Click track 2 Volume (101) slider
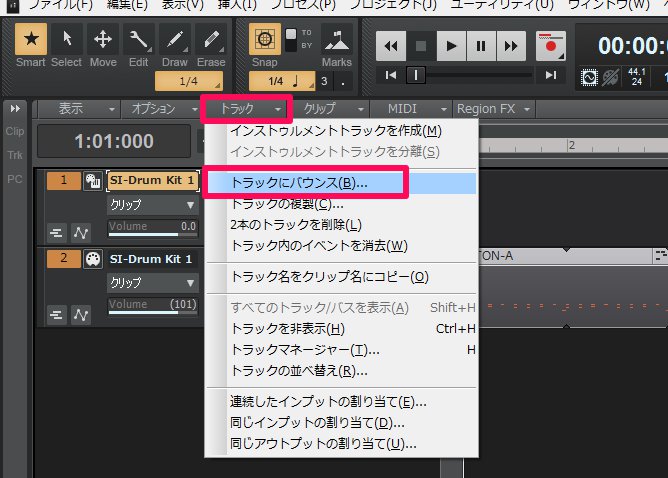Screen dimensions: 668x478 pyautogui.click(x=153, y=306)
